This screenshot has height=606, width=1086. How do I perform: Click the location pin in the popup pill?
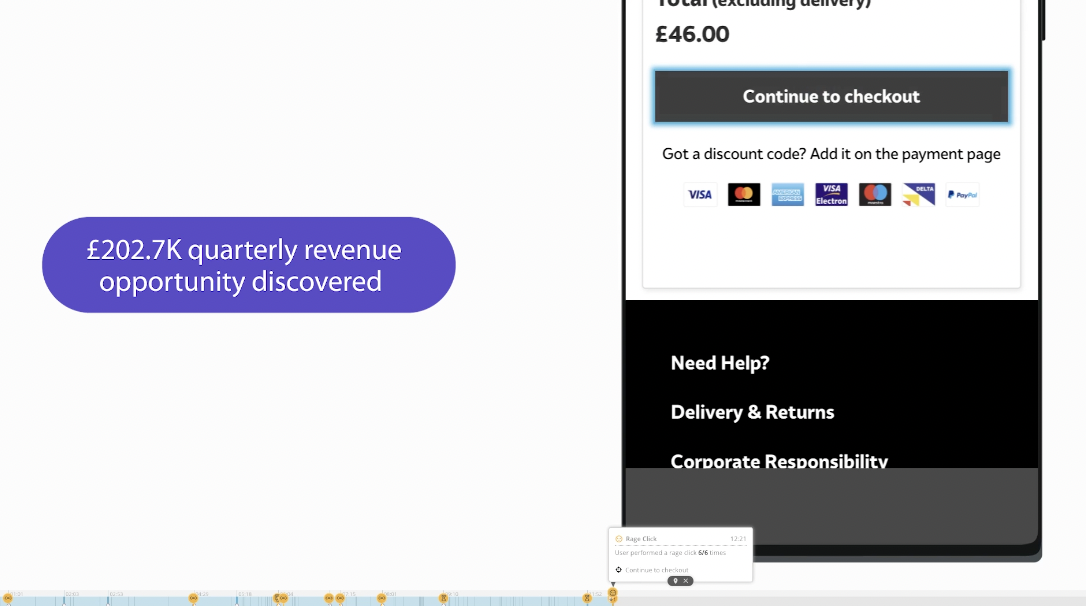click(x=676, y=580)
